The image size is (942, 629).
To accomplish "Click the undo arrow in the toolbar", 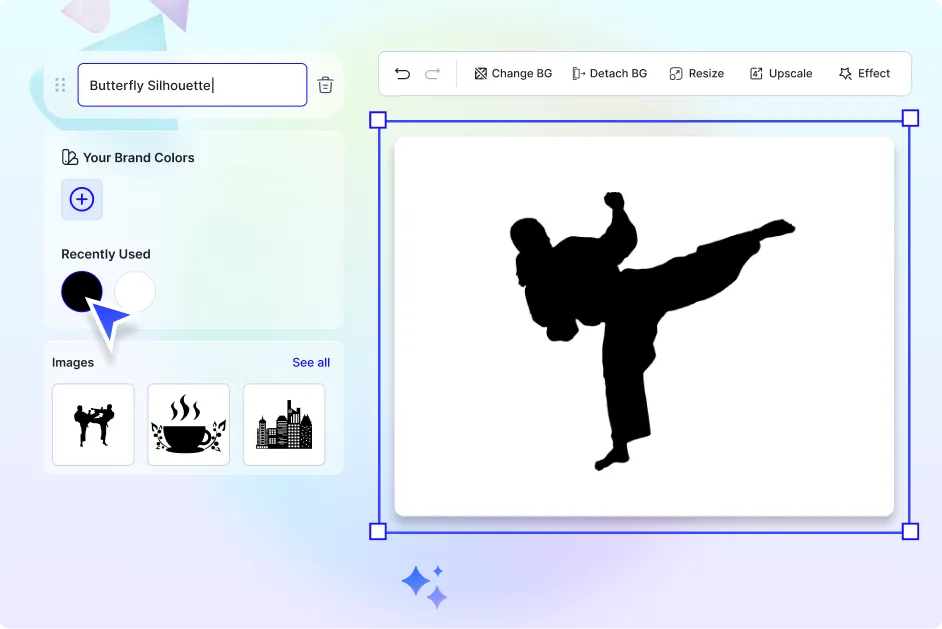I will click(402, 74).
